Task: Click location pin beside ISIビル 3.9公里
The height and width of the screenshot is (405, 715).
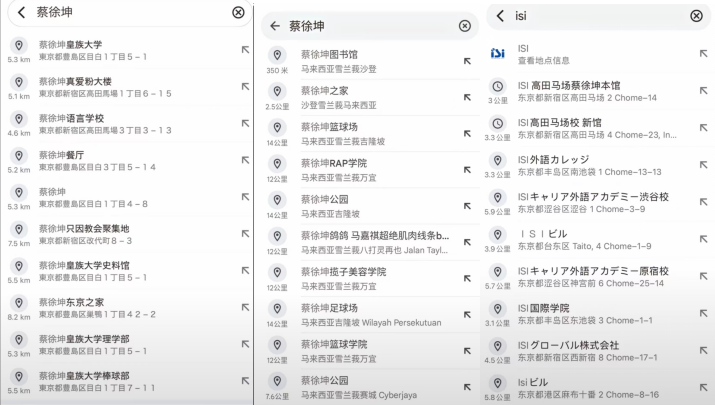Action: (x=497, y=234)
